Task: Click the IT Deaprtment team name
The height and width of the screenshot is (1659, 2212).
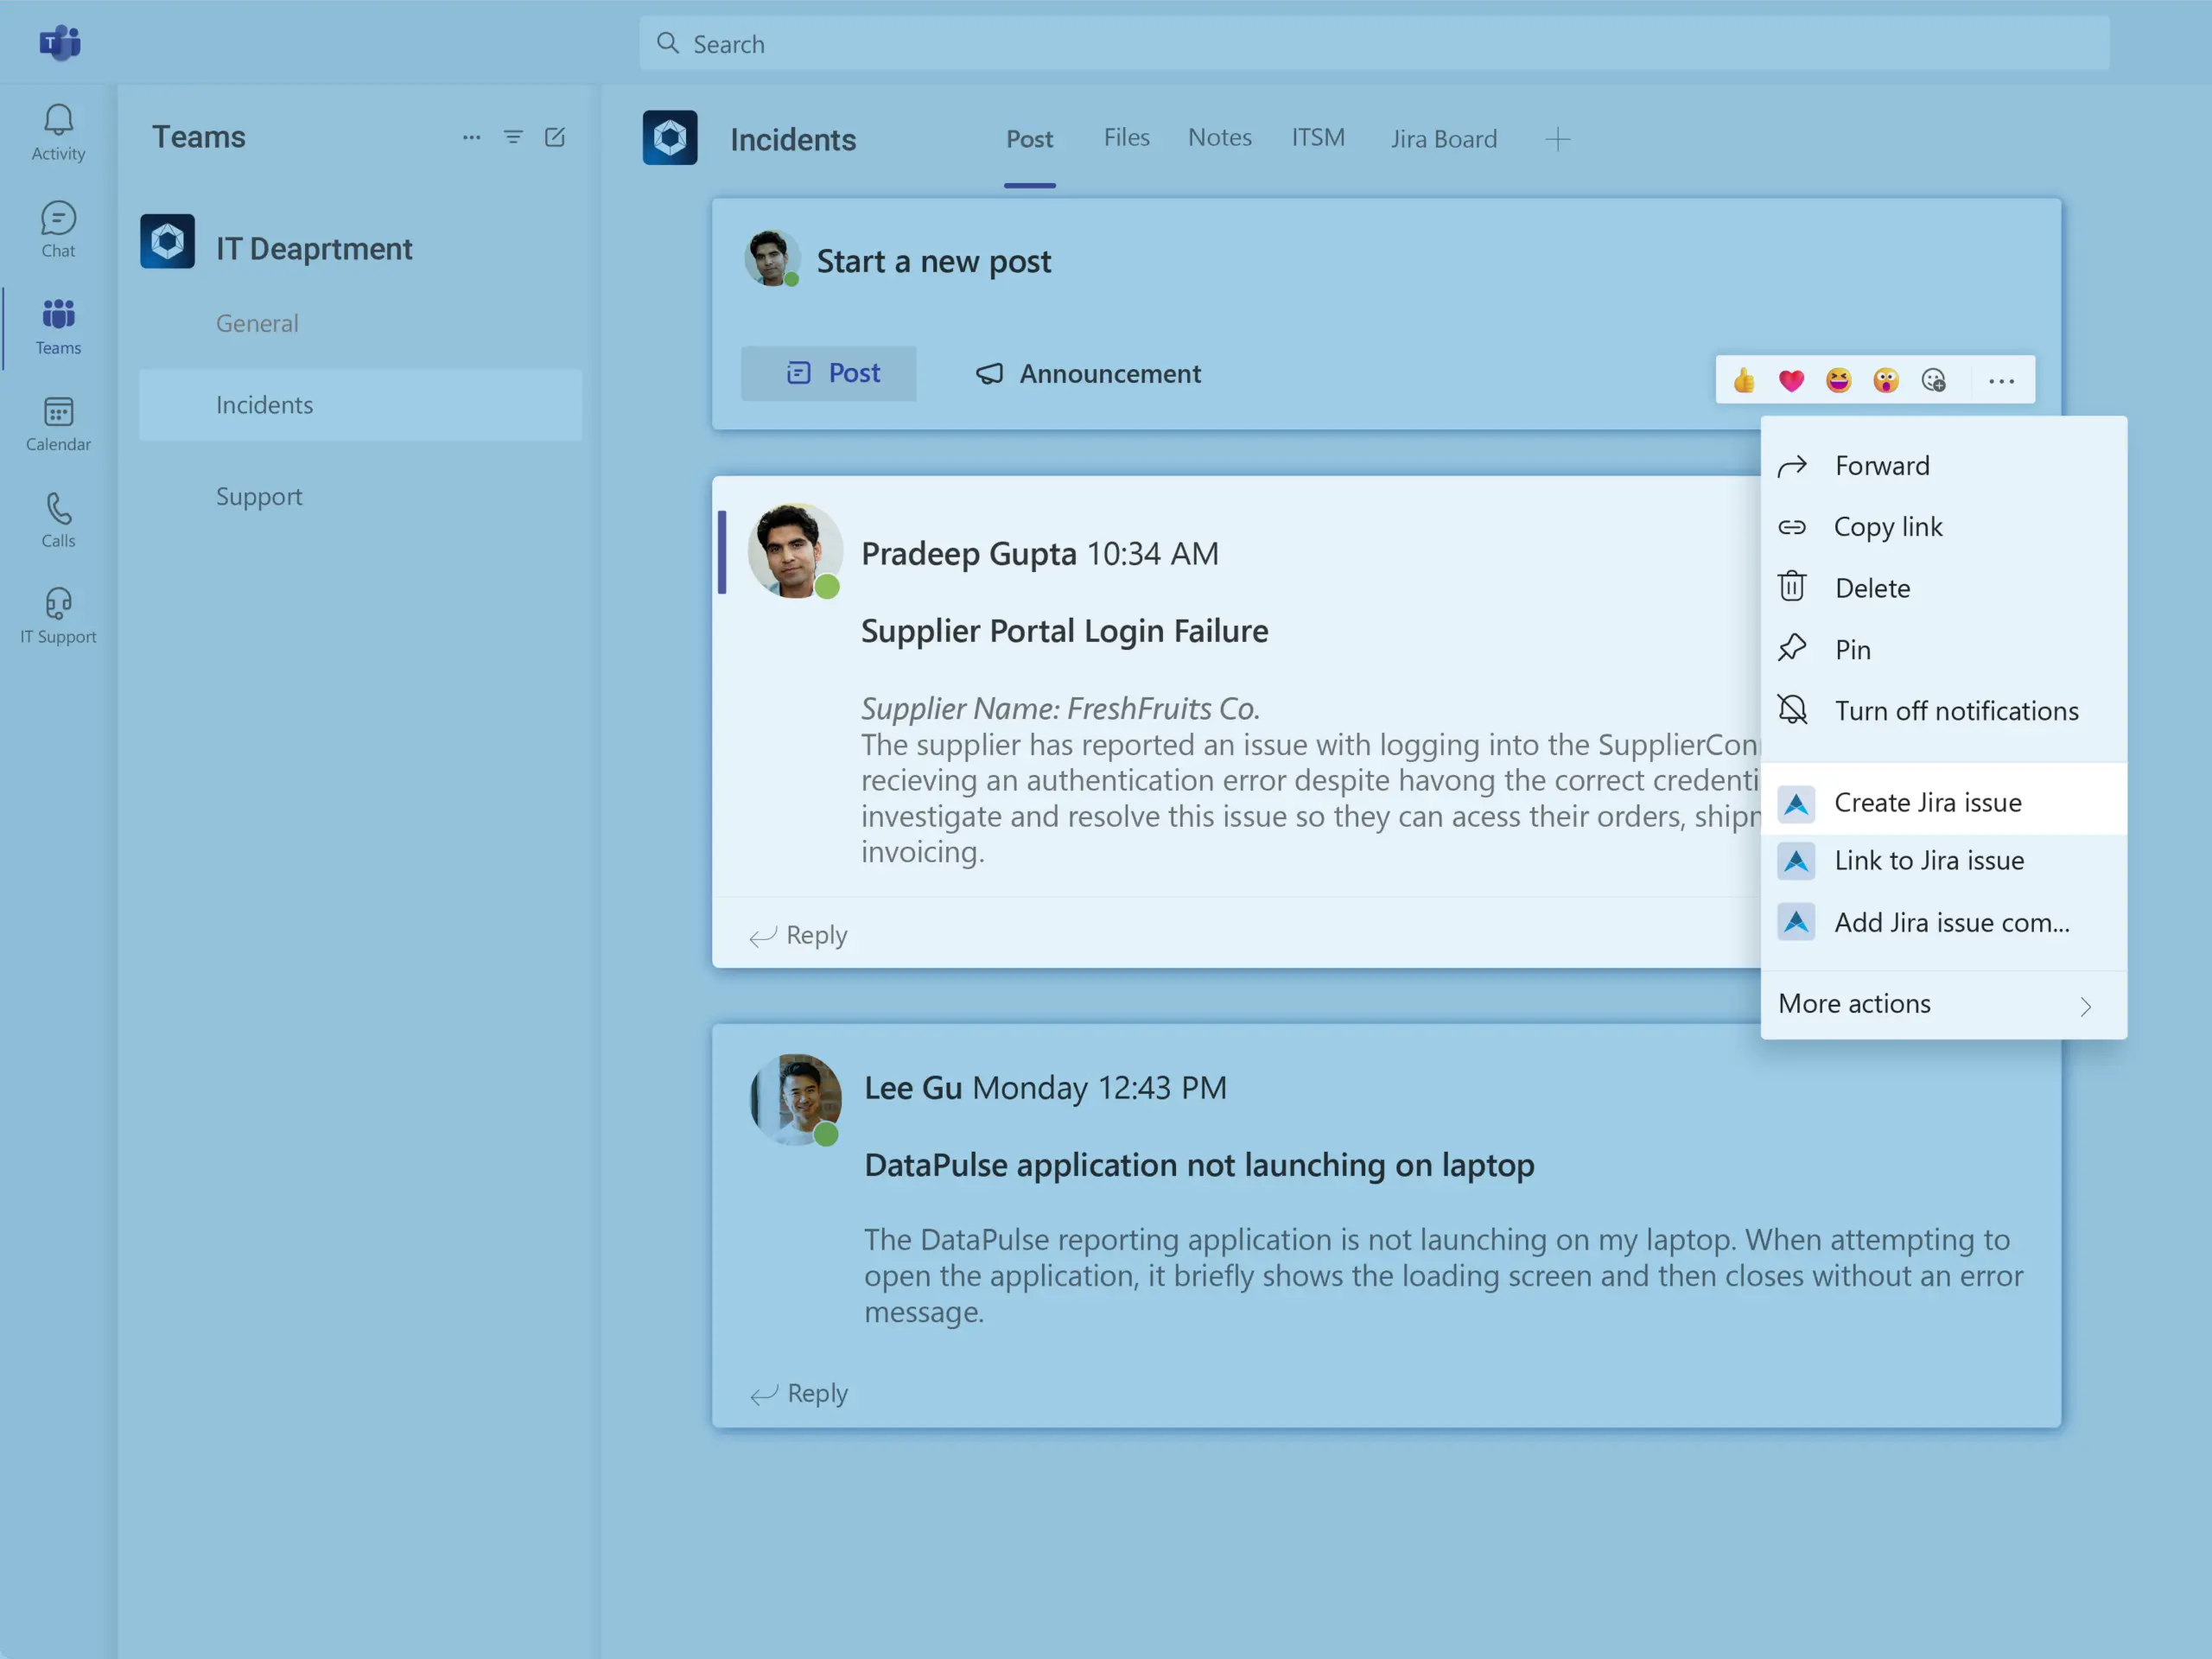Action: coord(314,248)
